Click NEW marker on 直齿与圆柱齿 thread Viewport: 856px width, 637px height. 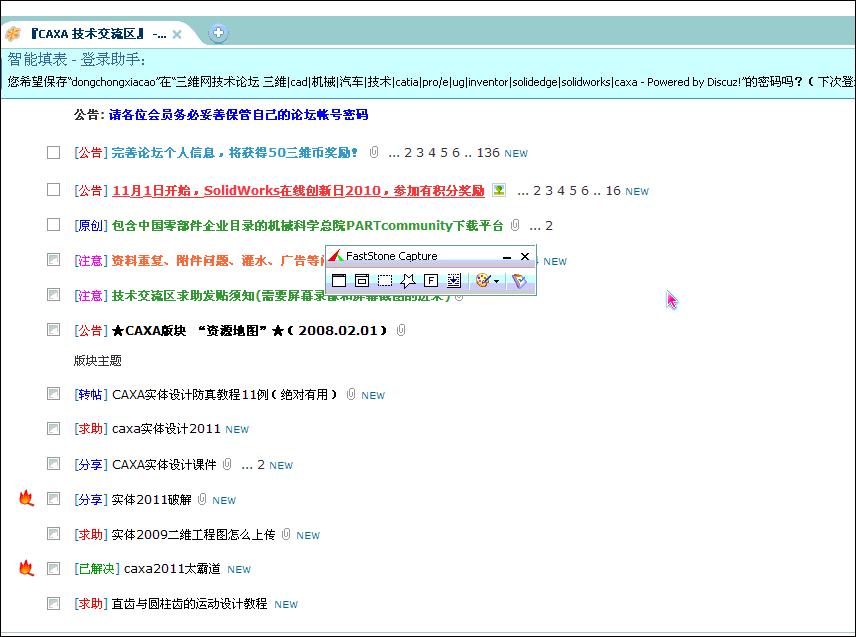pos(286,605)
